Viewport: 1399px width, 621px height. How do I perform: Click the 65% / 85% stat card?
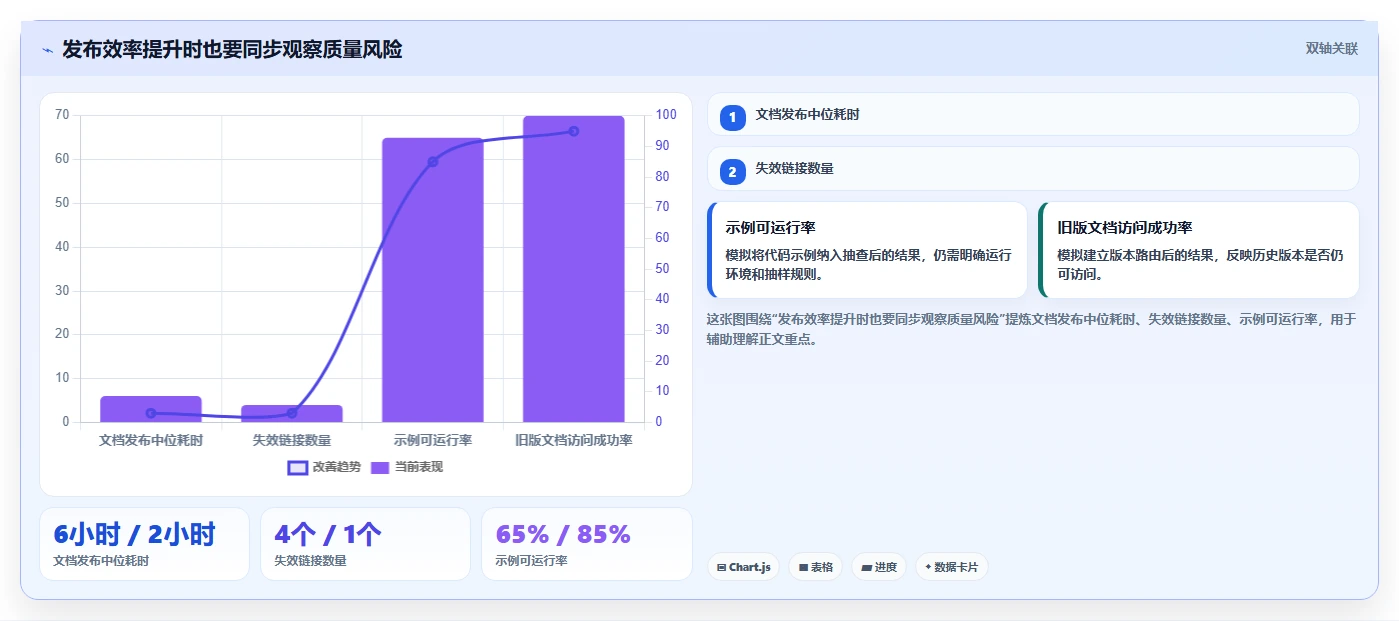(x=586, y=544)
